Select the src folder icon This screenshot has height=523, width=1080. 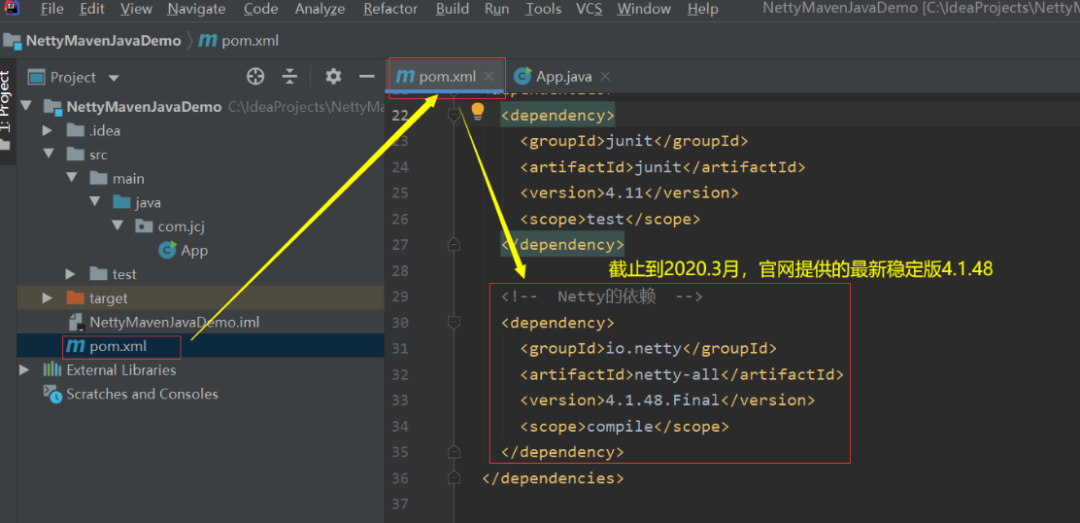(75, 154)
